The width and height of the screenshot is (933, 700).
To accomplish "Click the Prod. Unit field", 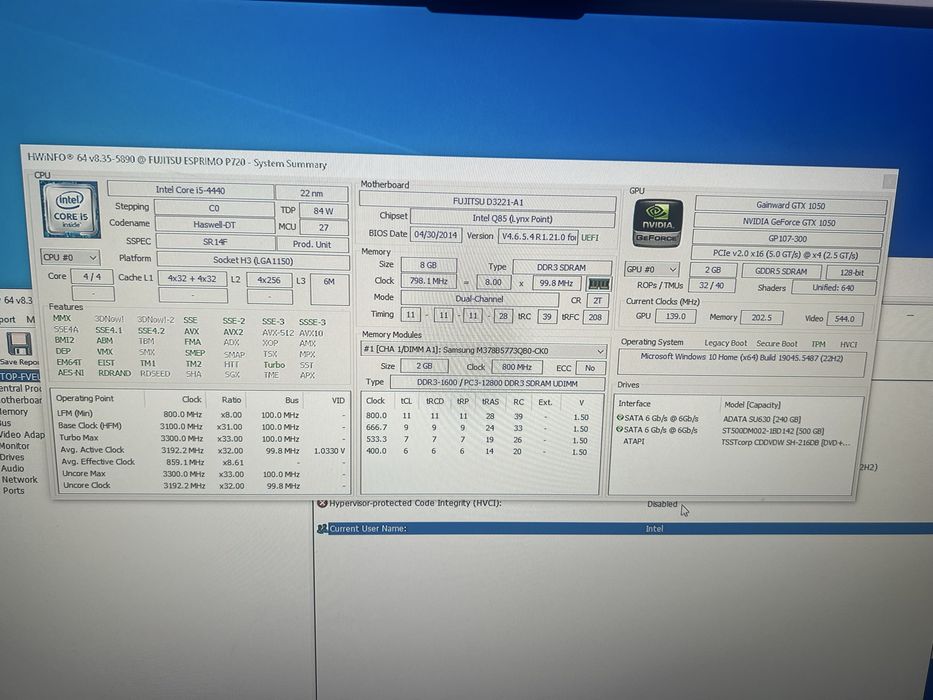I will (x=312, y=244).
